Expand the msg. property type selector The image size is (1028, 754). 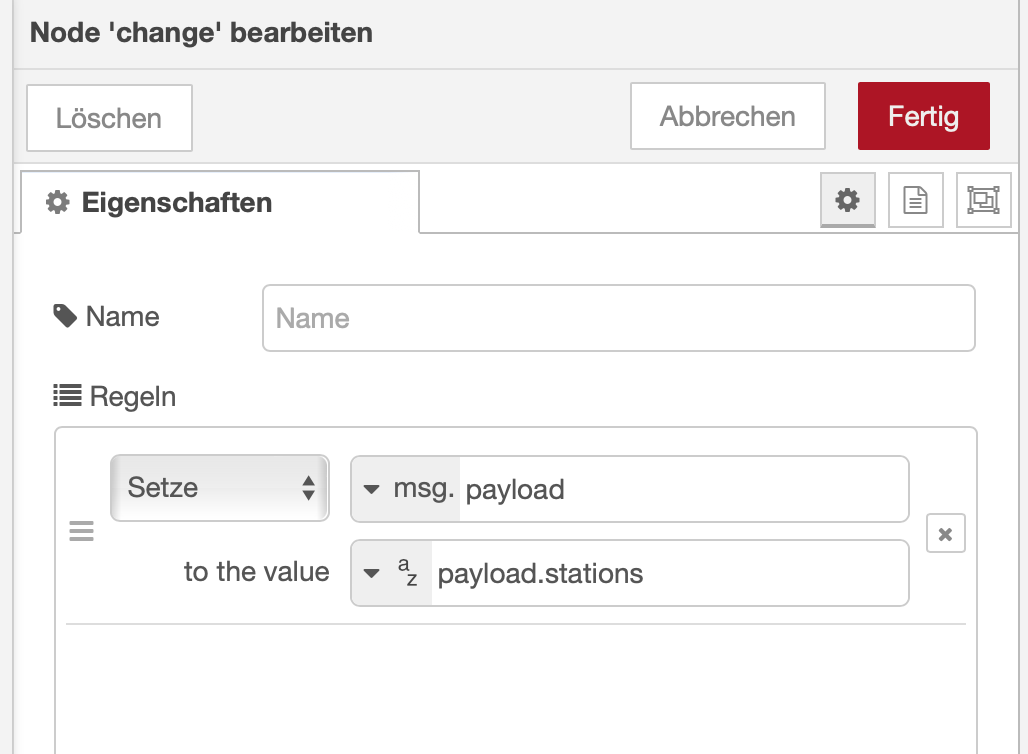[372, 489]
